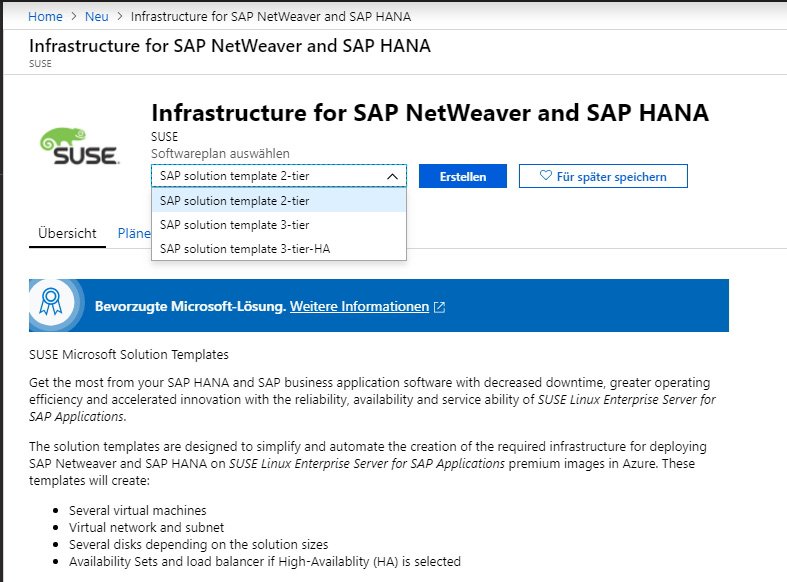Click the SUSE chameleon logo
Viewport: 787px width, 582px height.
click(x=80, y=146)
